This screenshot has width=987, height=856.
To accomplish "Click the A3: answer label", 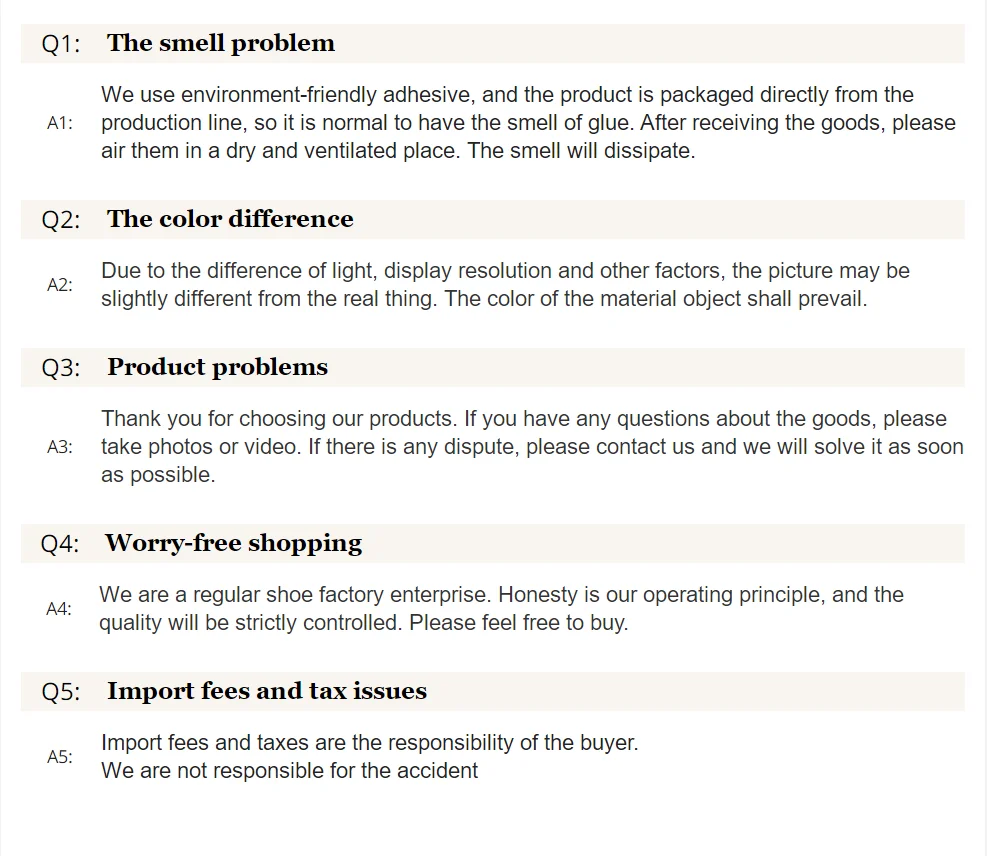I will tap(60, 447).
